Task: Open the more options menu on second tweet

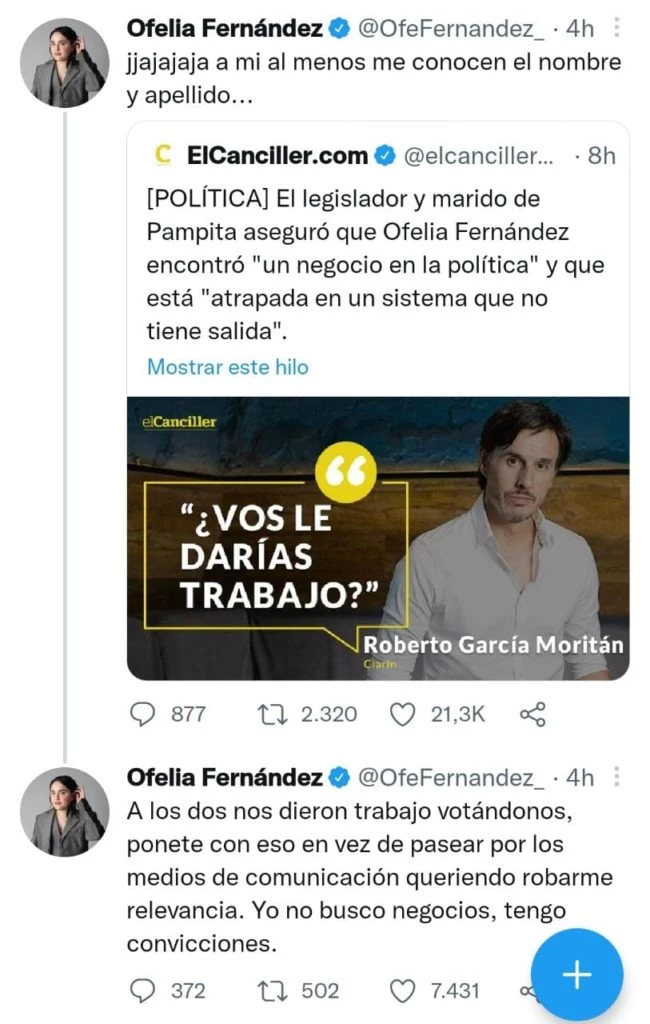Action: [x=617, y=776]
